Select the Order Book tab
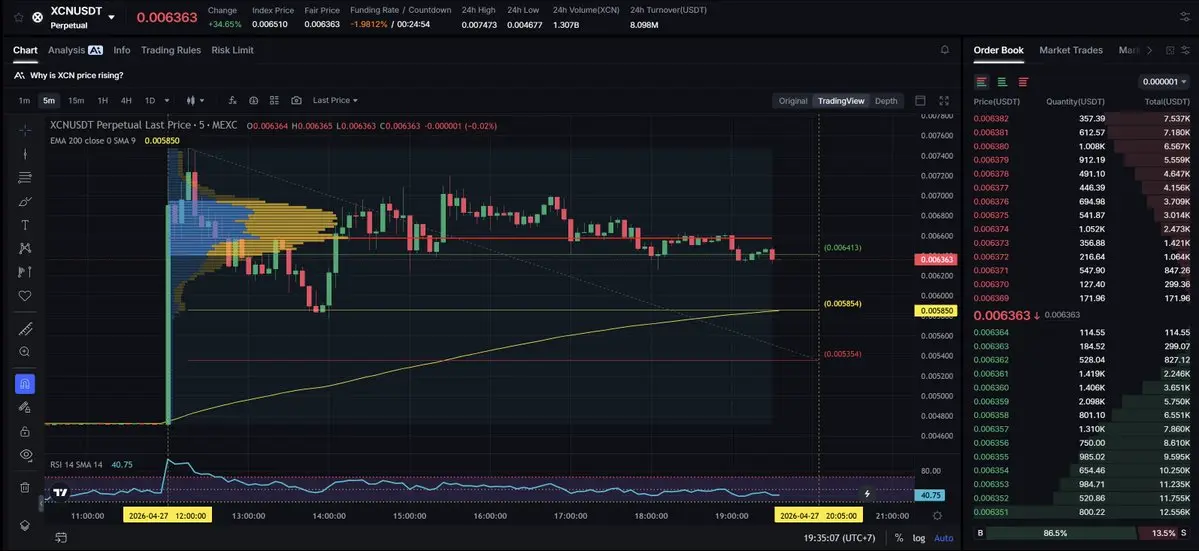 pyautogui.click(x=998, y=50)
